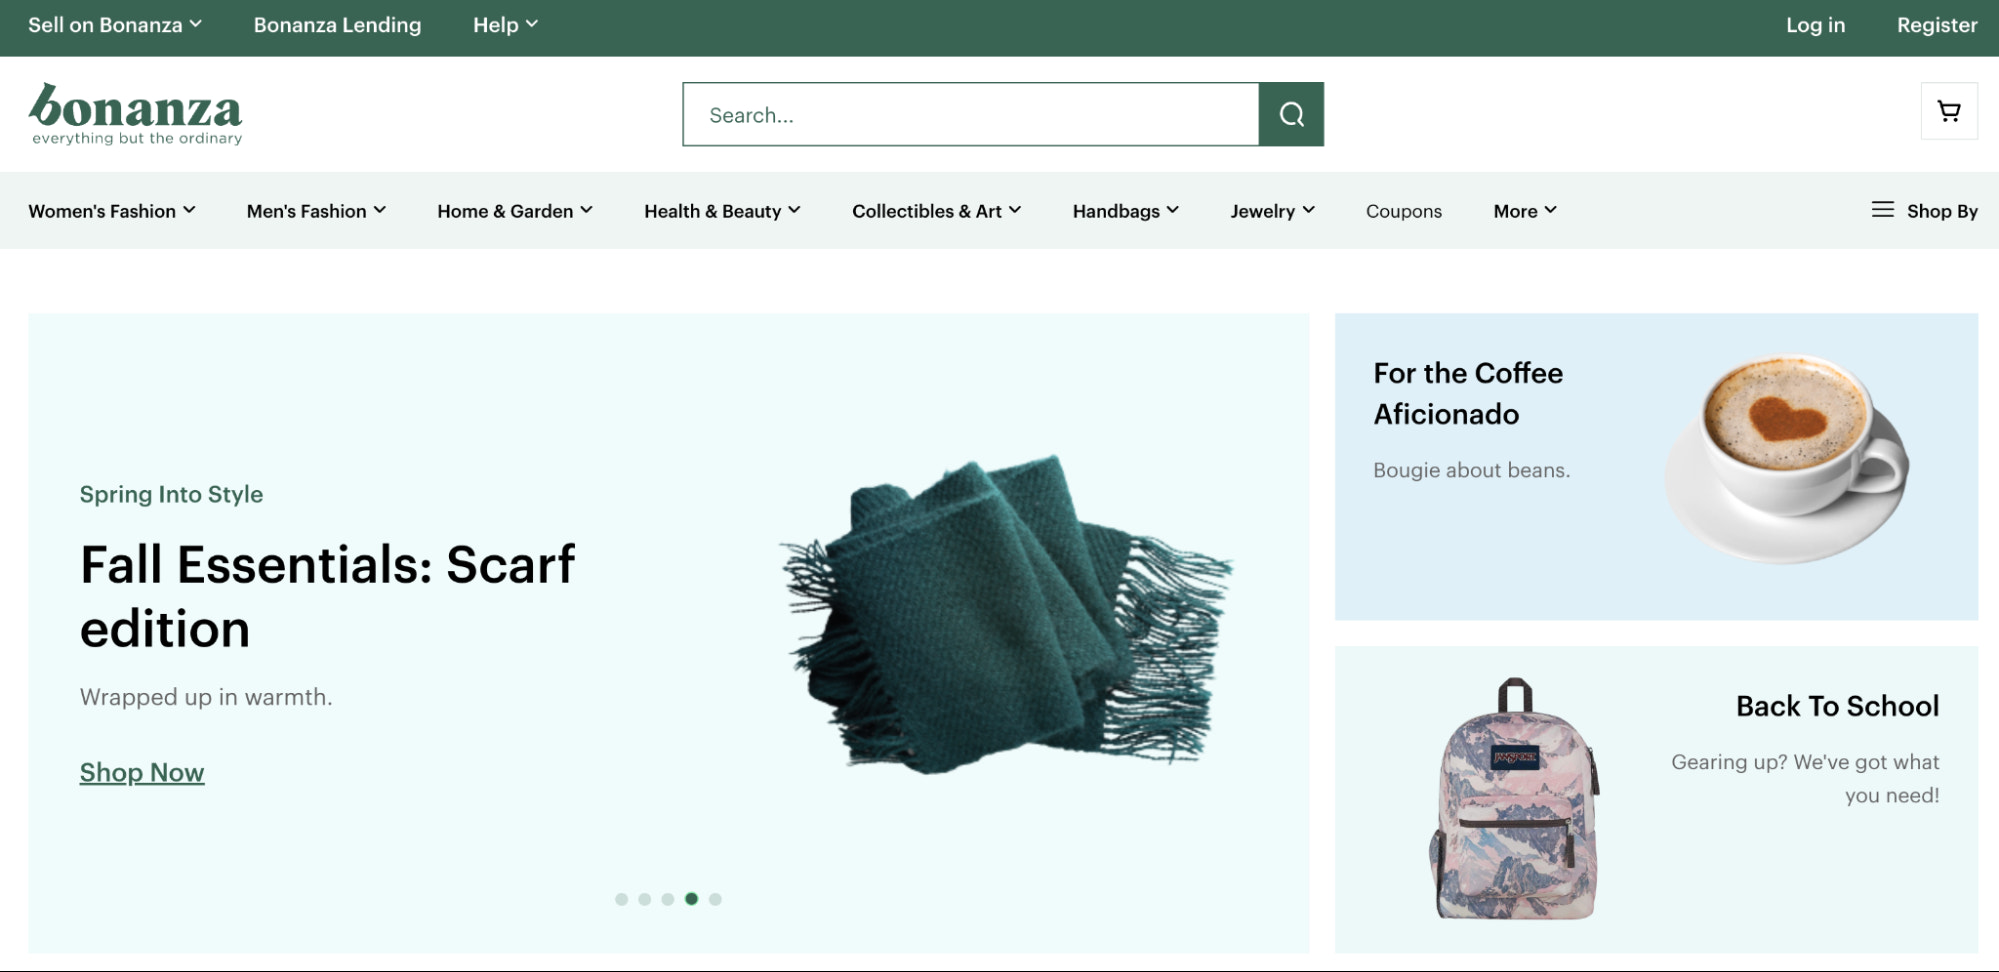This screenshot has width=1999, height=972.
Task: Open the shopping cart icon
Action: click(x=1948, y=111)
